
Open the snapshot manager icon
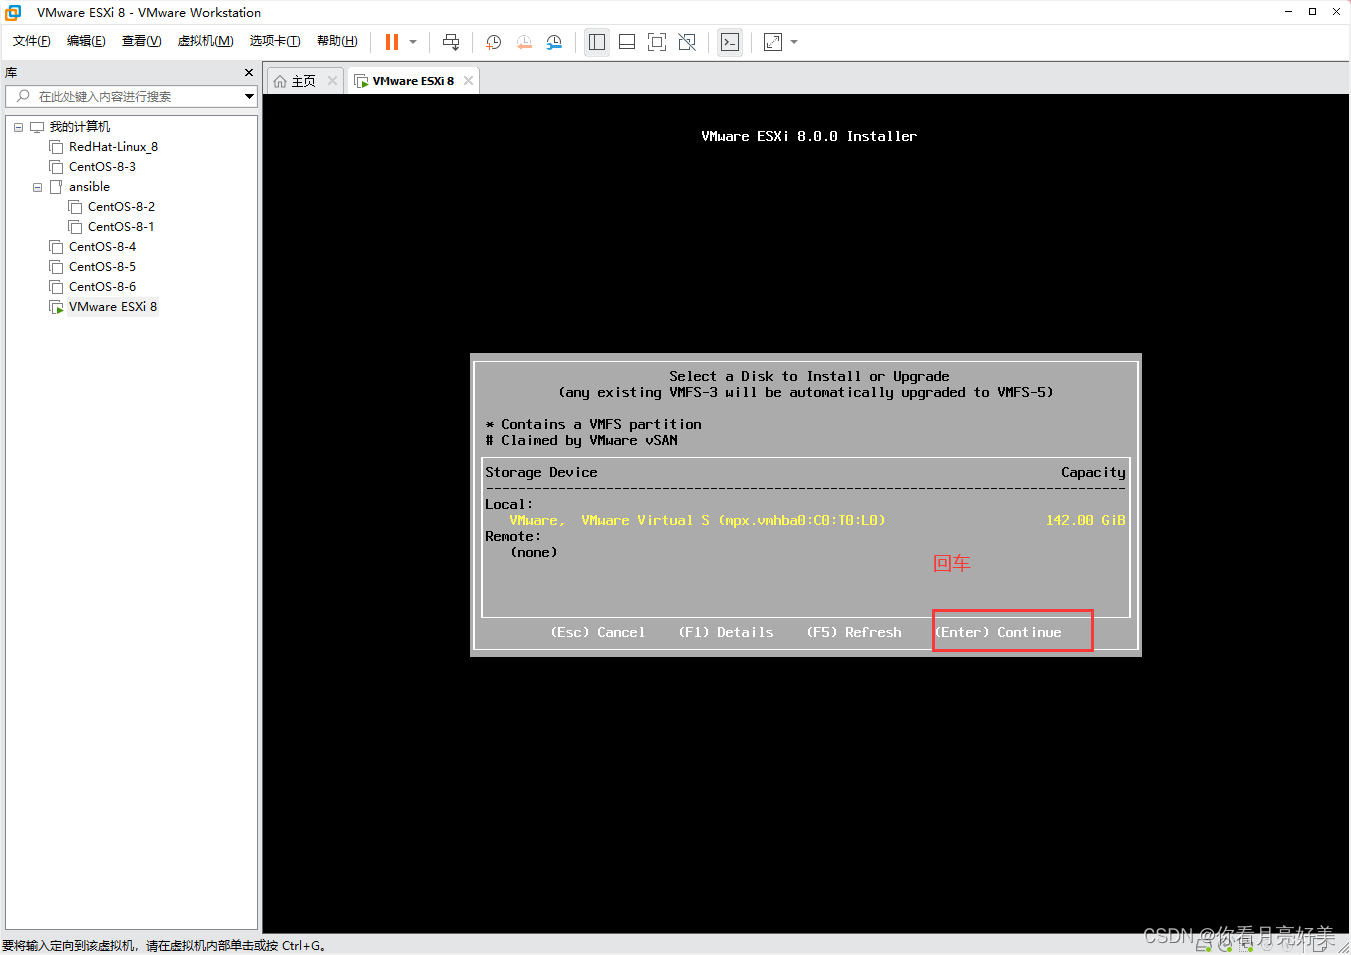tap(554, 42)
